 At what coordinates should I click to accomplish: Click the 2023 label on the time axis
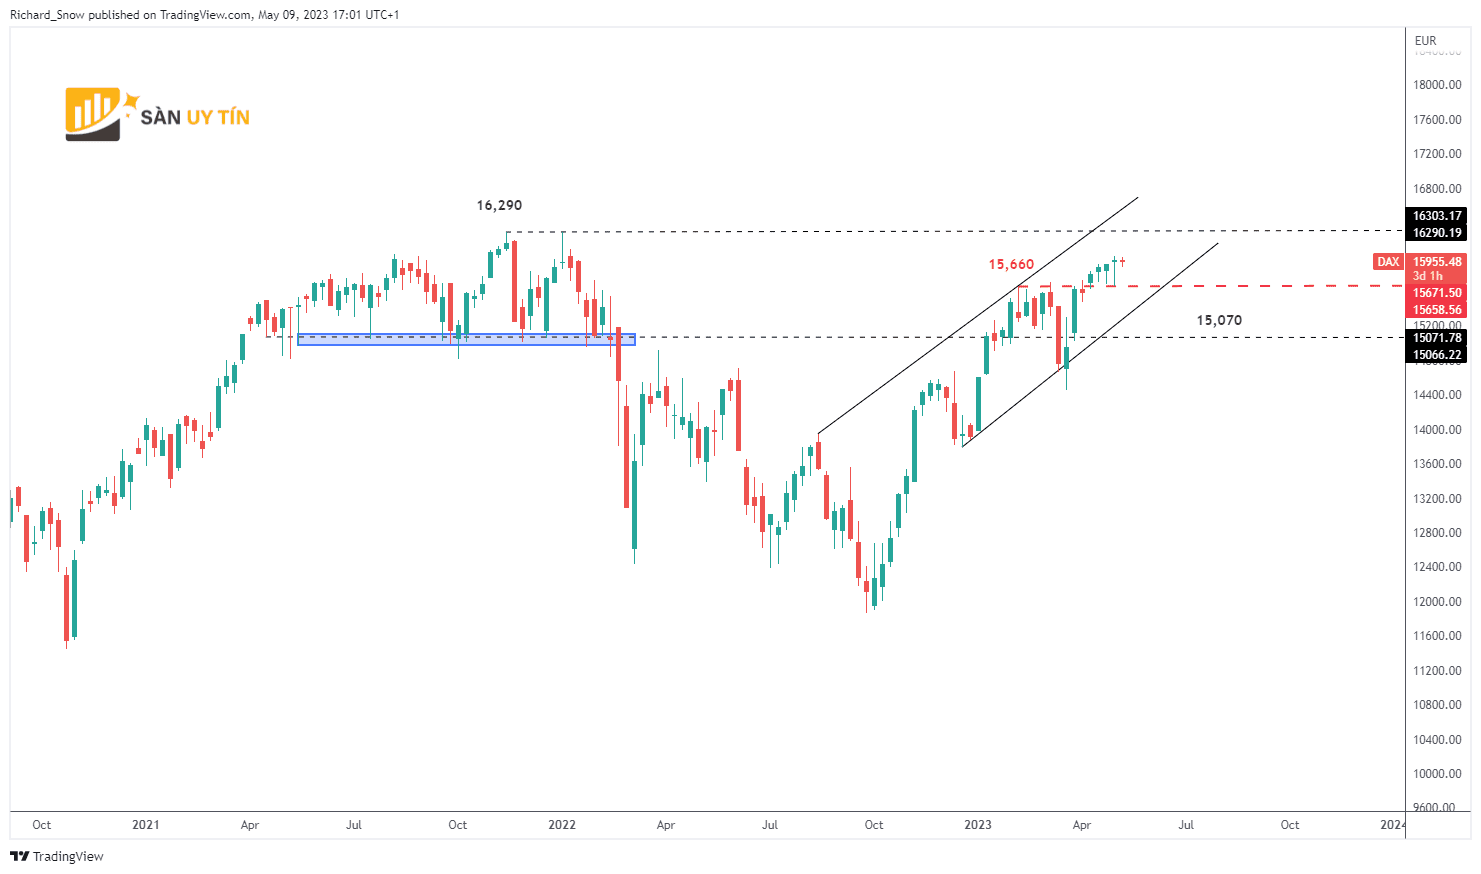tap(978, 825)
